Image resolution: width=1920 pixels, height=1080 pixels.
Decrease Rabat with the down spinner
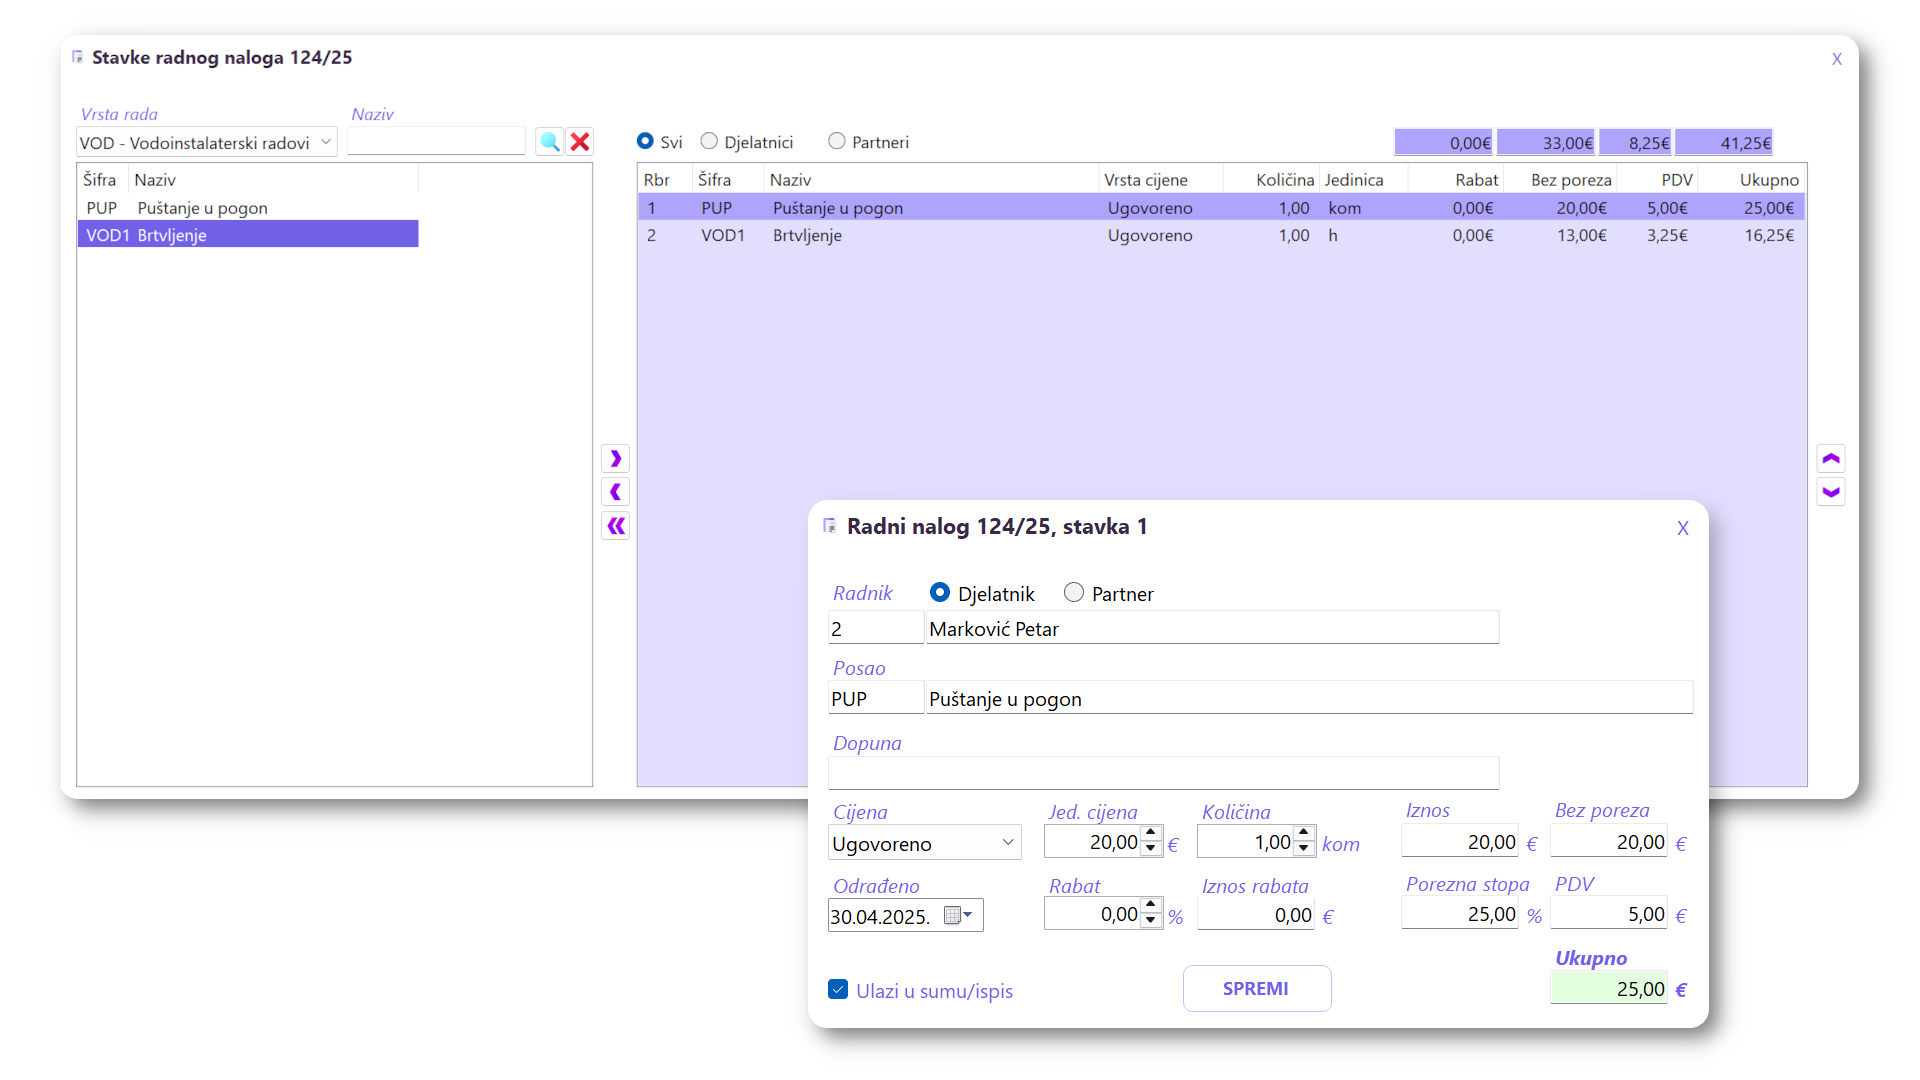1151,921
